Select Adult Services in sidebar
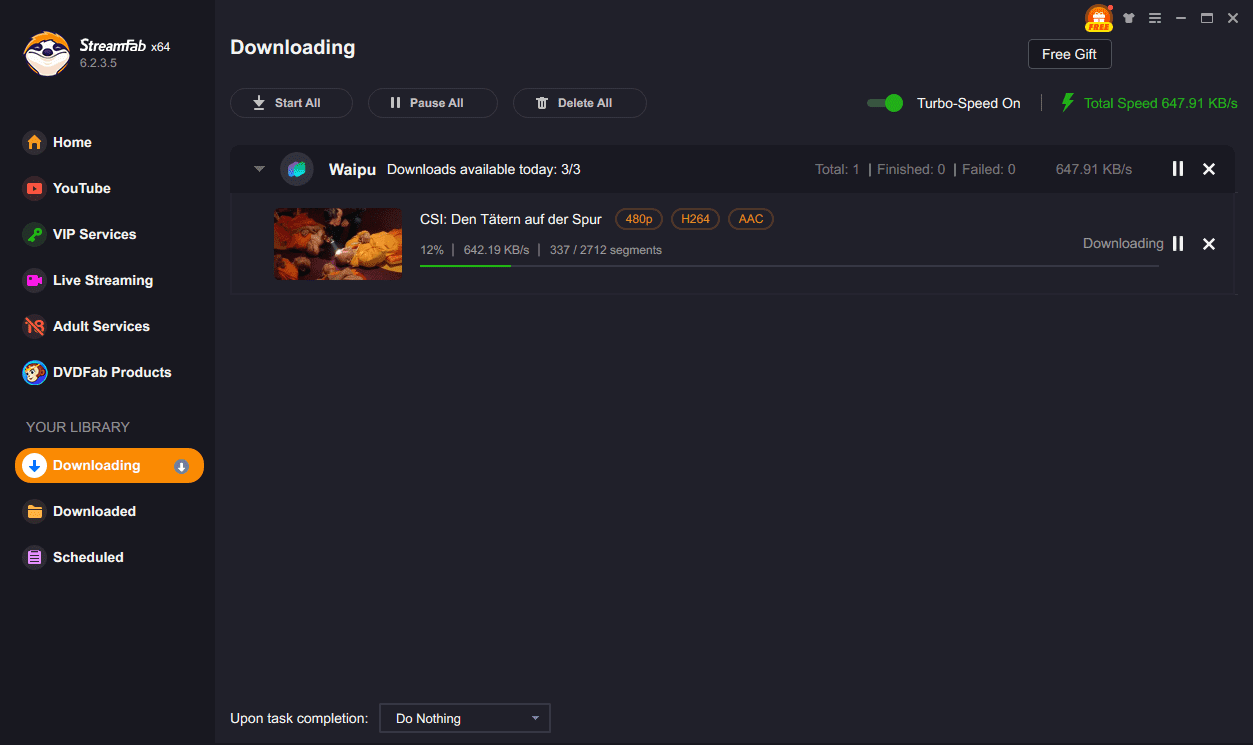 pos(101,326)
